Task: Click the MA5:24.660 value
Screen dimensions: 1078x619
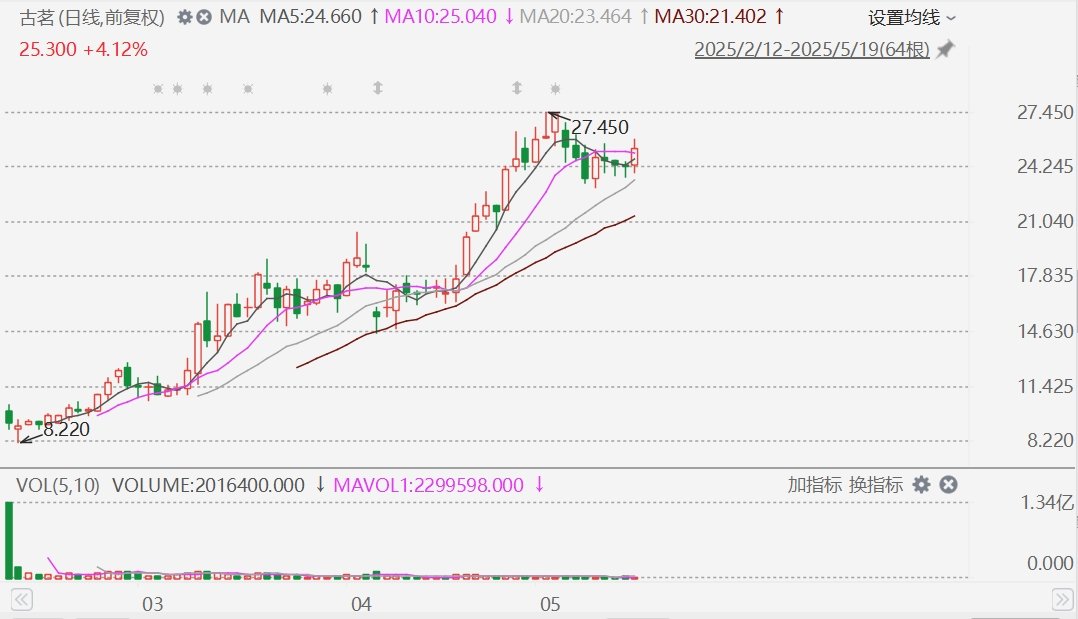Action: (x=311, y=17)
